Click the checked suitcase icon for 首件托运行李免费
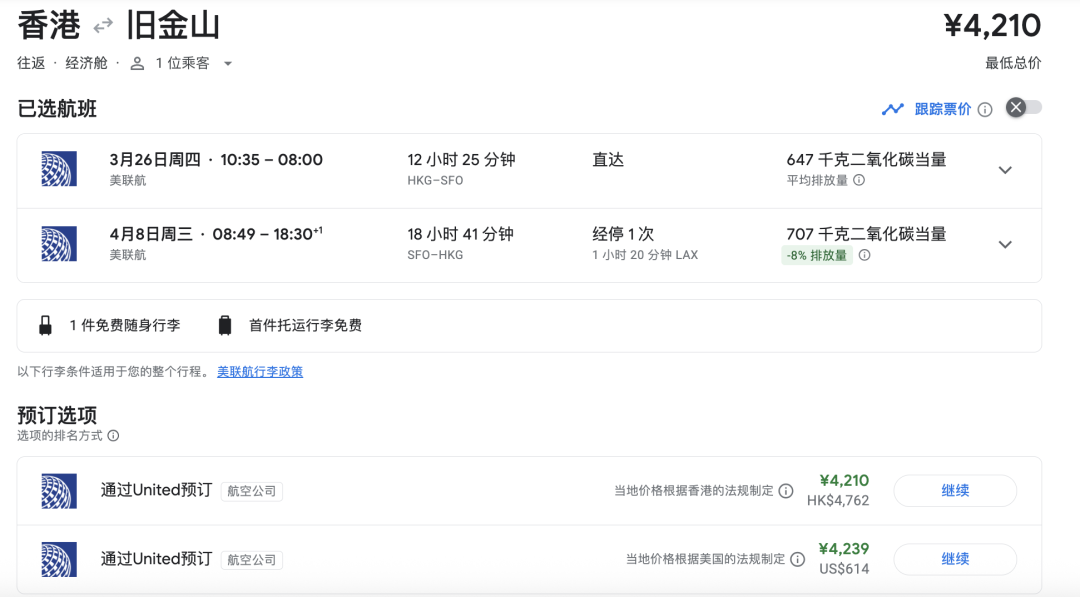Image resolution: width=1080 pixels, height=597 pixels. point(225,325)
